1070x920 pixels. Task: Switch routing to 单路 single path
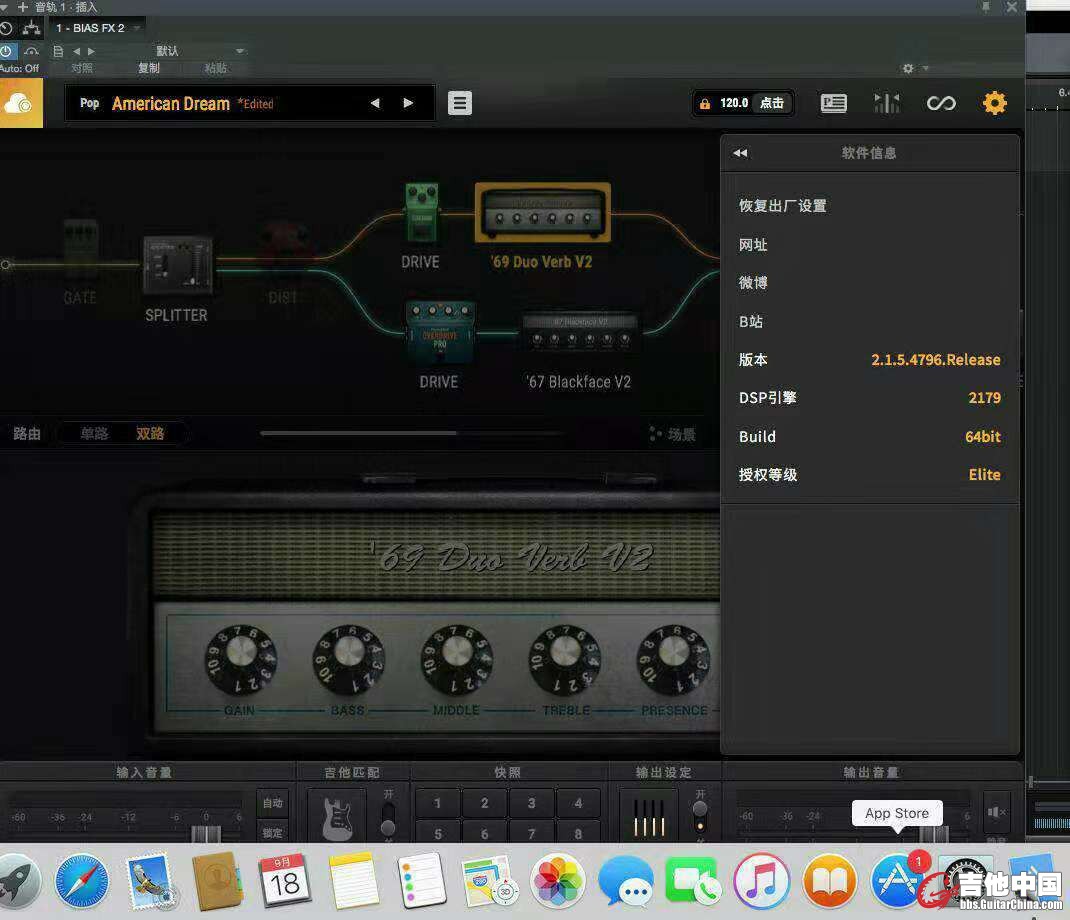(x=95, y=434)
